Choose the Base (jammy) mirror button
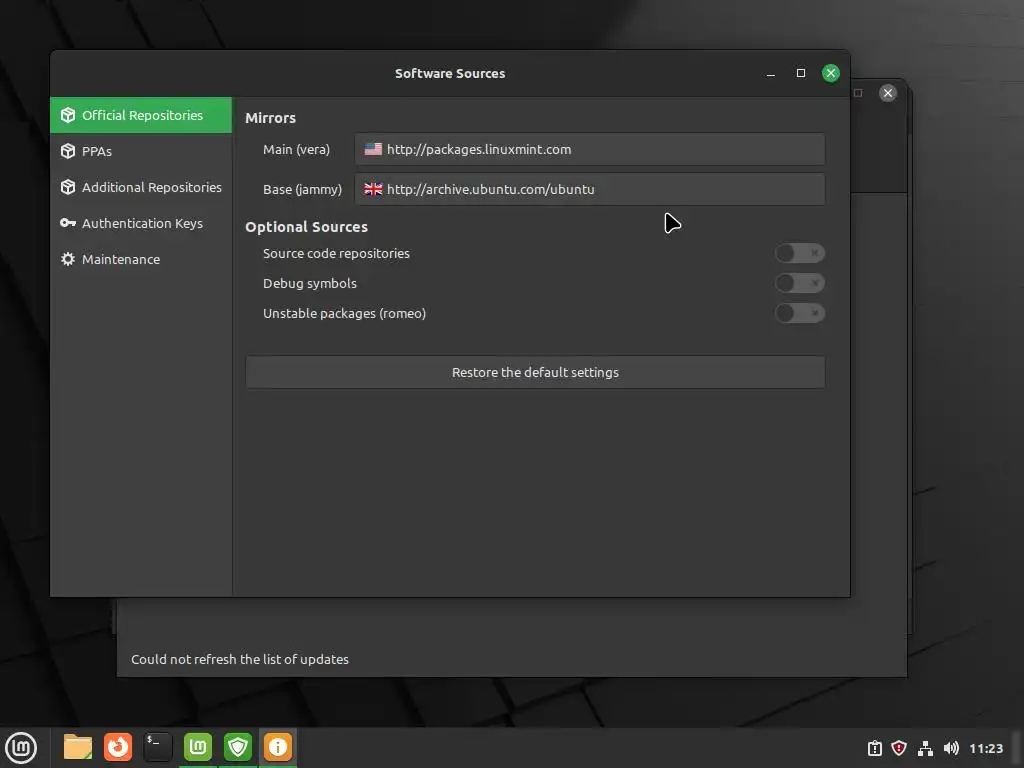Image resolution: width=1024 pixels, height=768 pixels. click(x=590, y=189)
